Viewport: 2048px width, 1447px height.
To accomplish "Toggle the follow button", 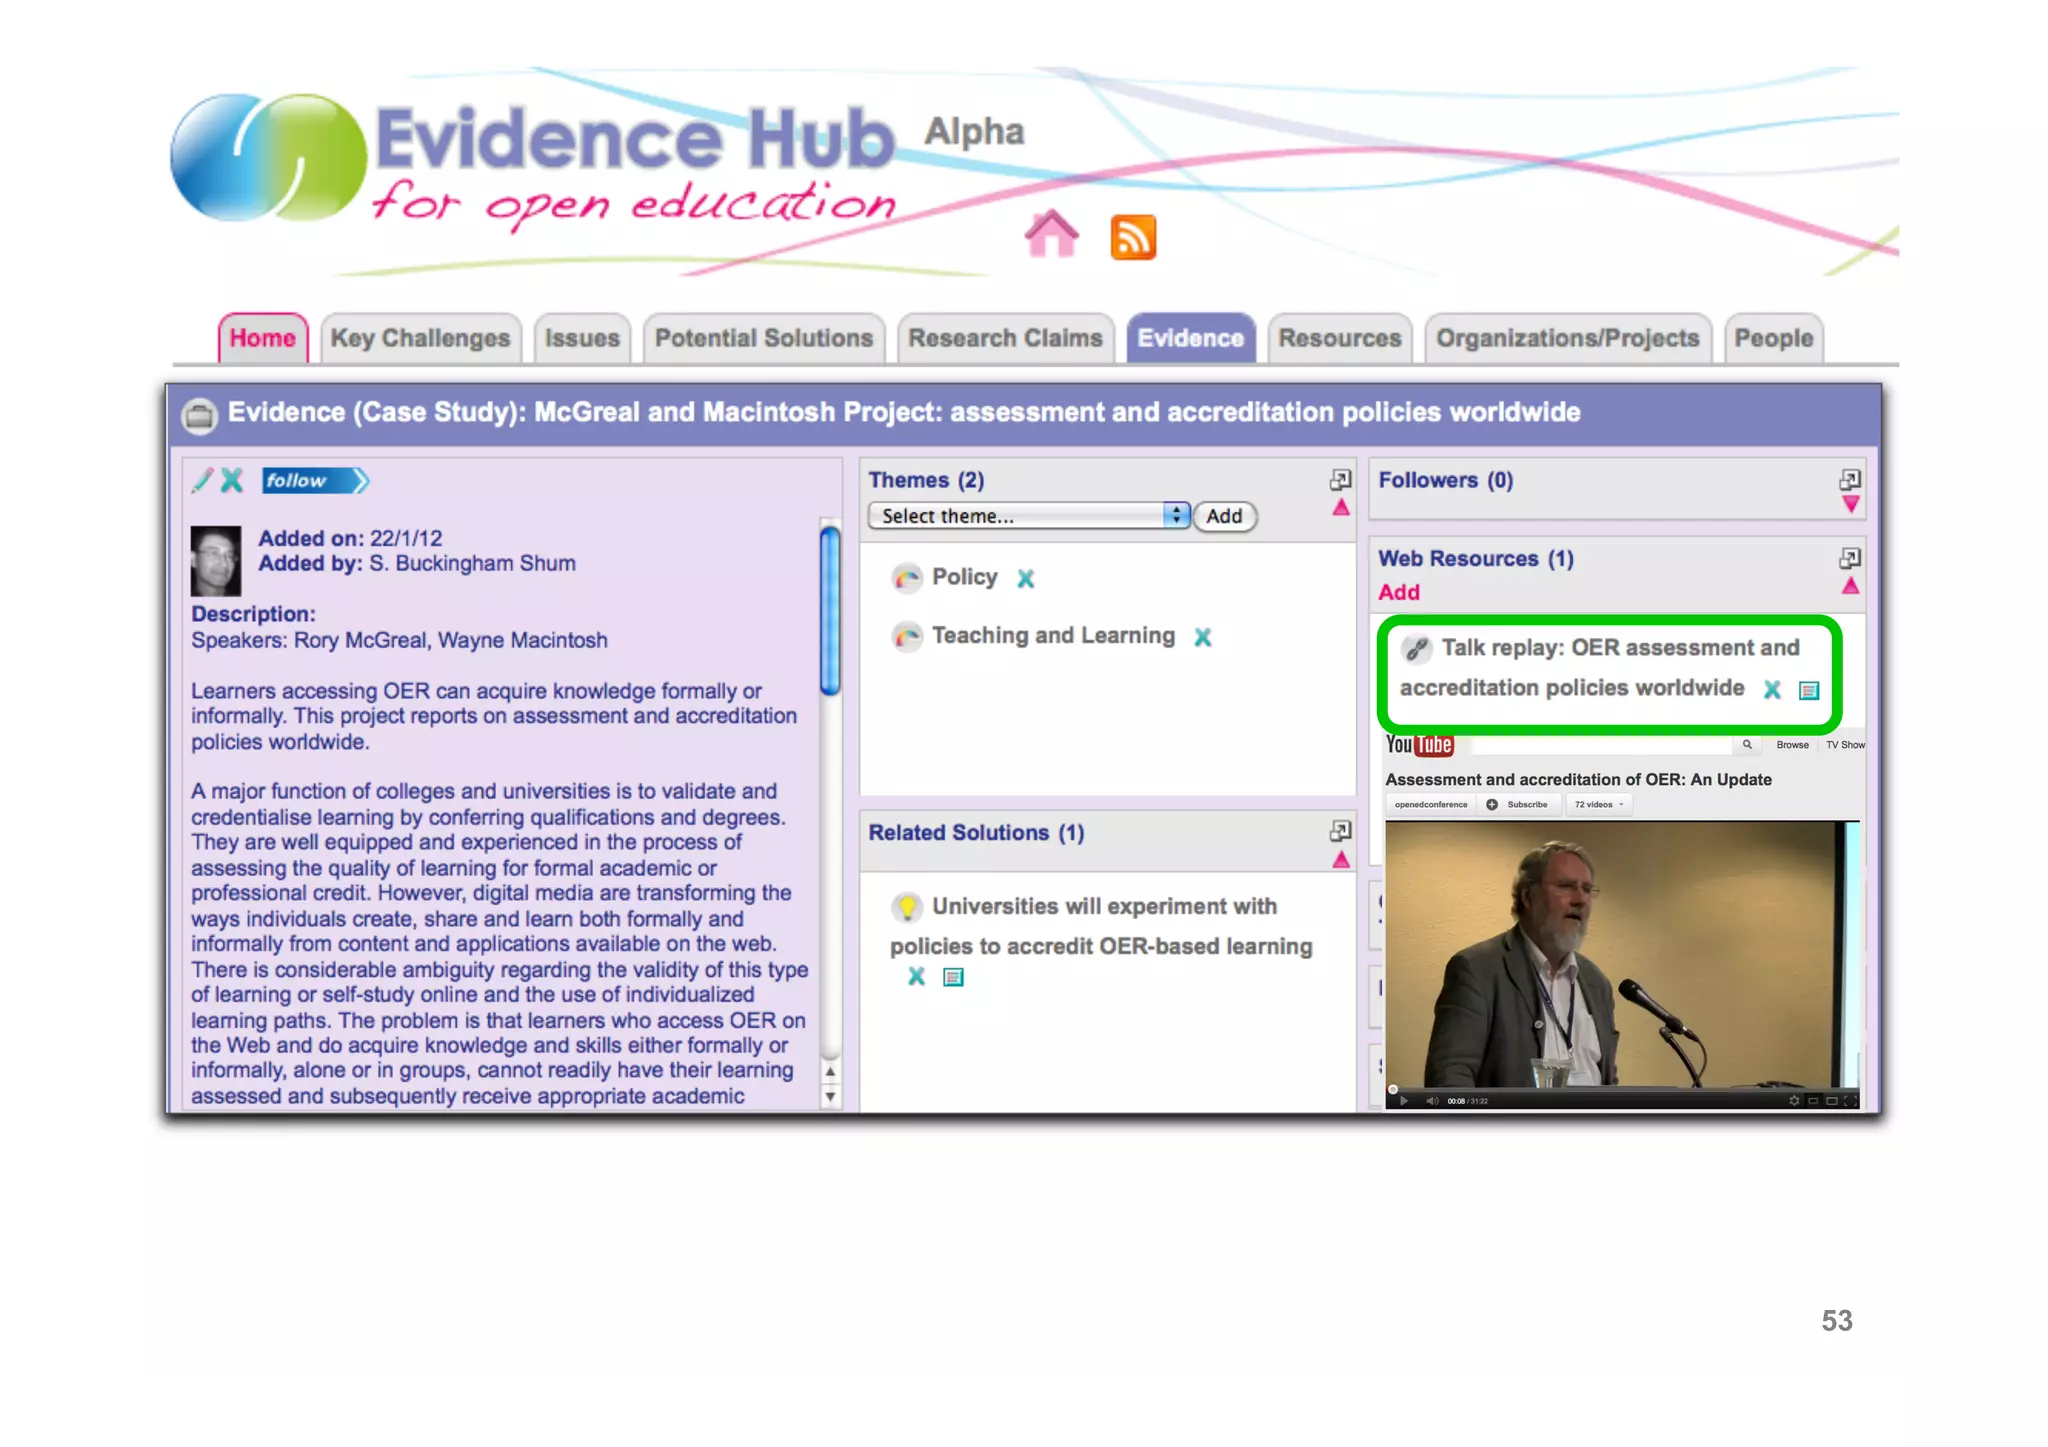I will click(x=314, y=481).
